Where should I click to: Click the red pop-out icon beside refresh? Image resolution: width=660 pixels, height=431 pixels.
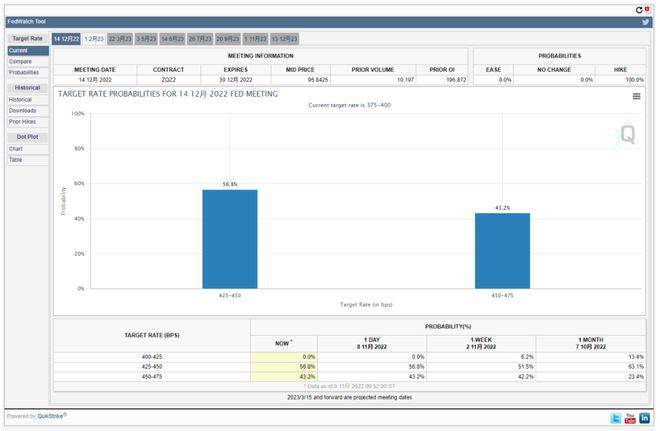click(649, 9)
